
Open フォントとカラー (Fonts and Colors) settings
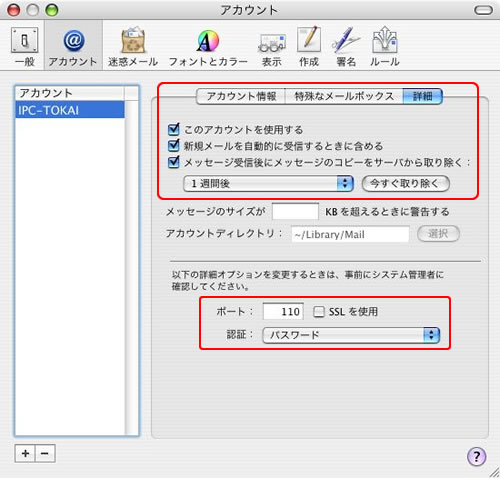[x=208, y=47]
